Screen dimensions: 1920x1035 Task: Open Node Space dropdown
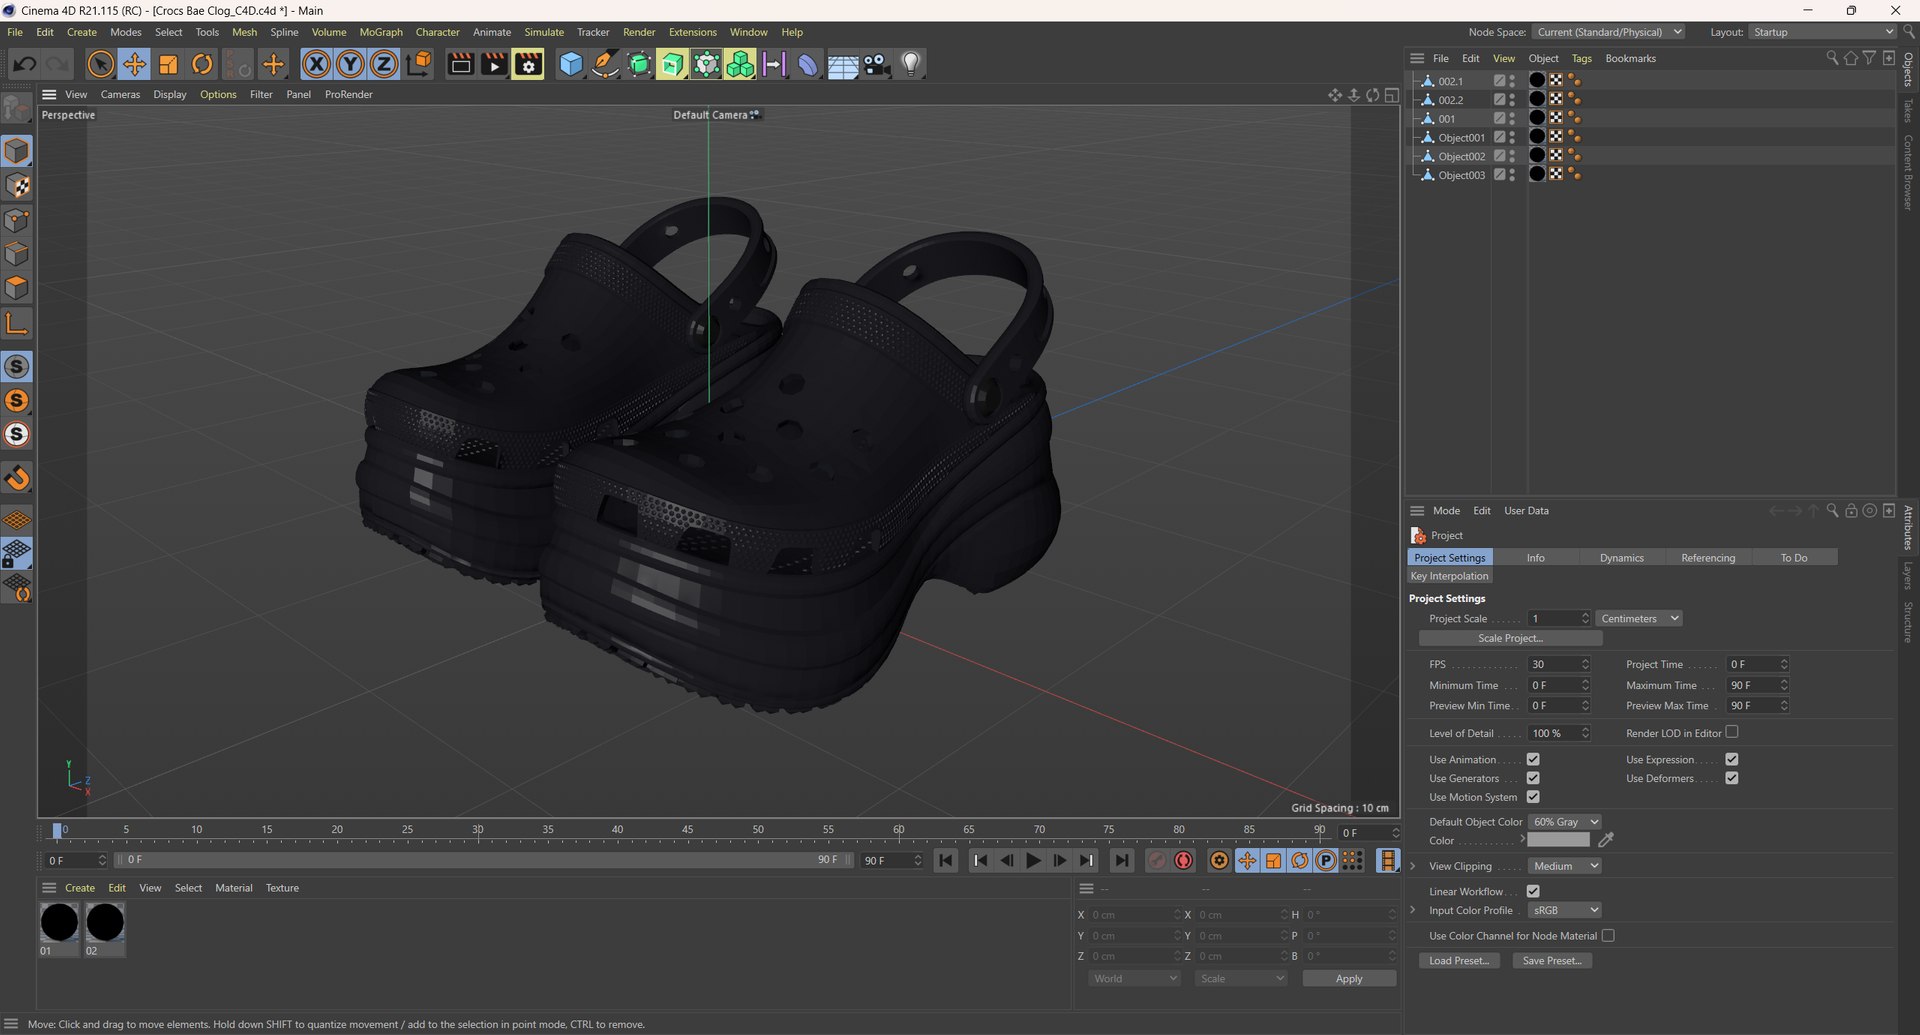click(1609, 32)
